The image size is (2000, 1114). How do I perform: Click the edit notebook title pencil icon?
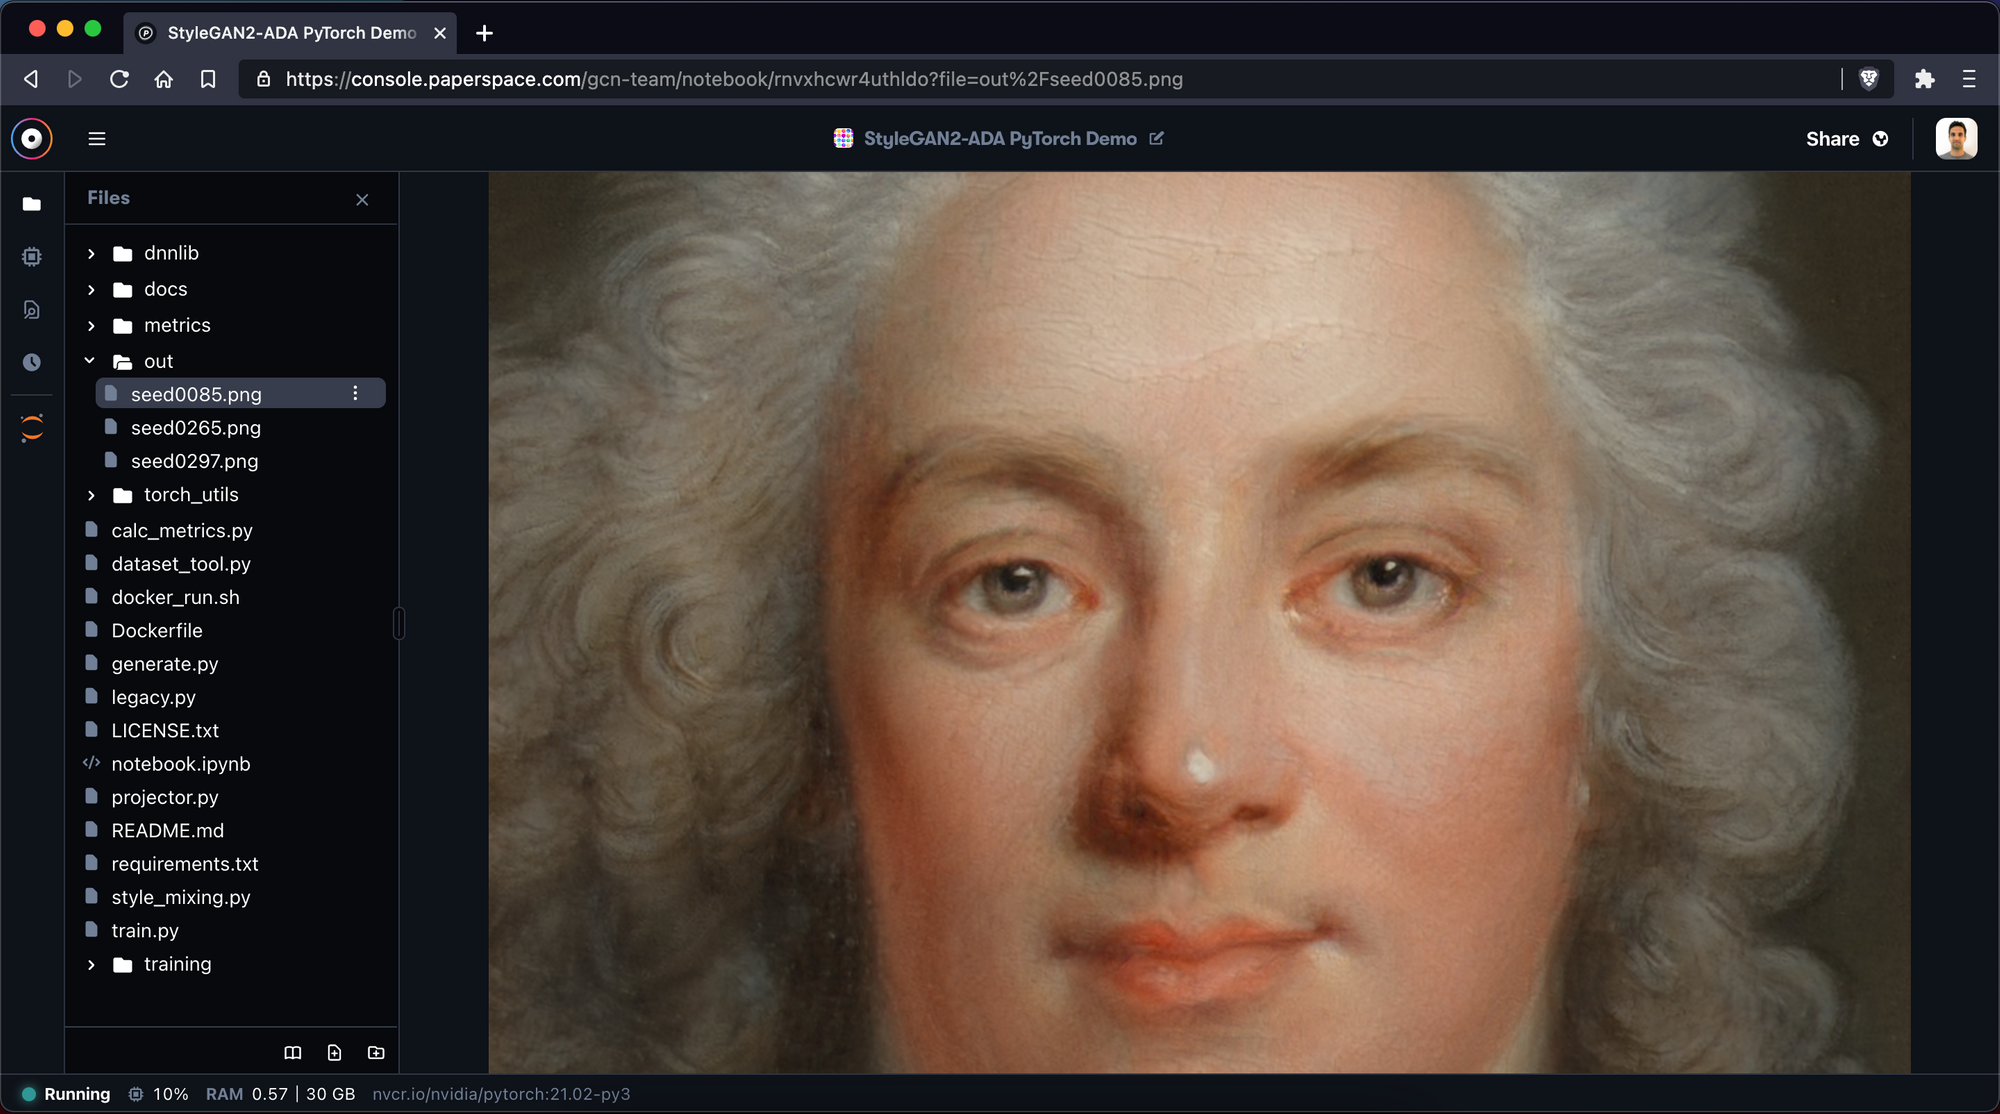point(1157,139)
